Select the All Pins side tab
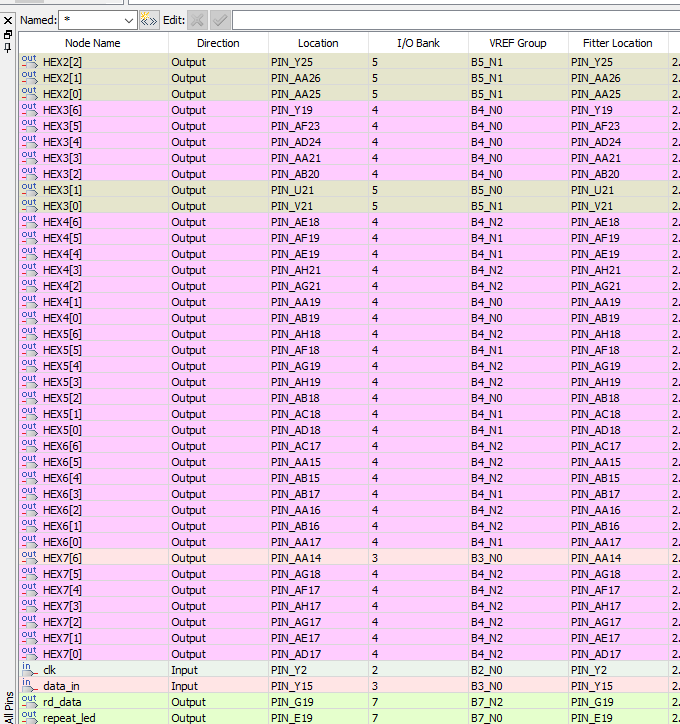 point(9,707)
